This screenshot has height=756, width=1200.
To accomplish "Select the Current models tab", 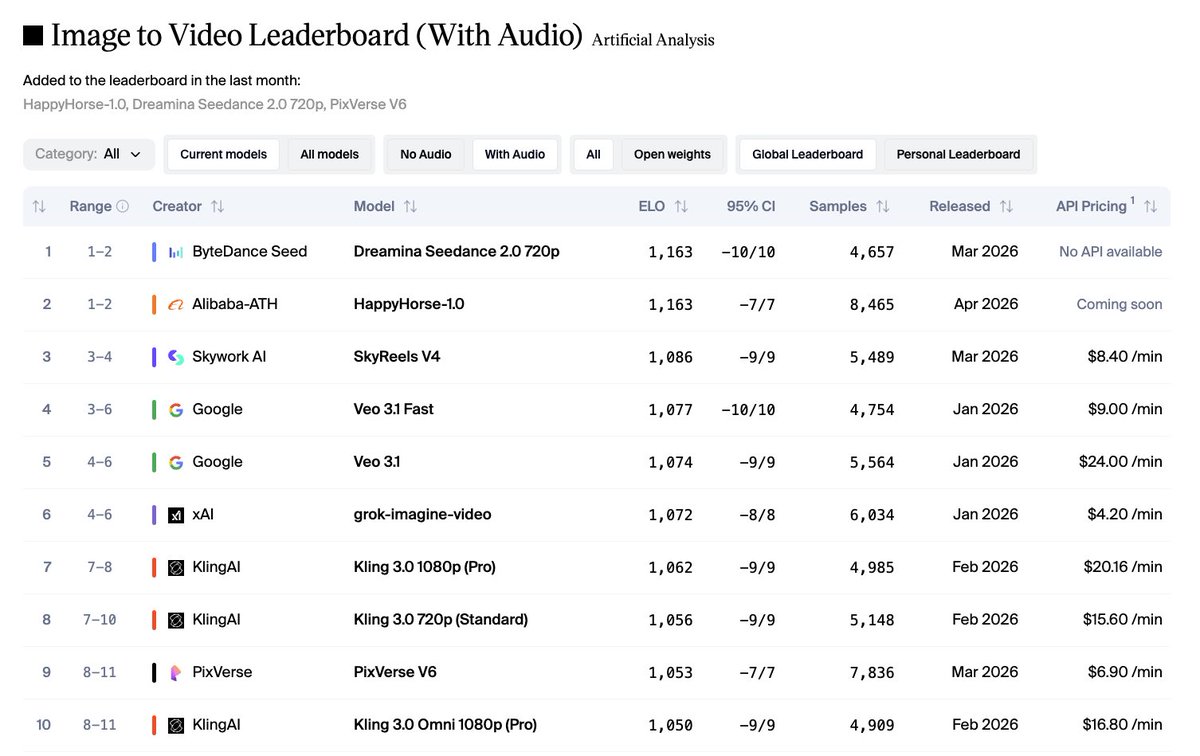I will (x=222, y=154).
